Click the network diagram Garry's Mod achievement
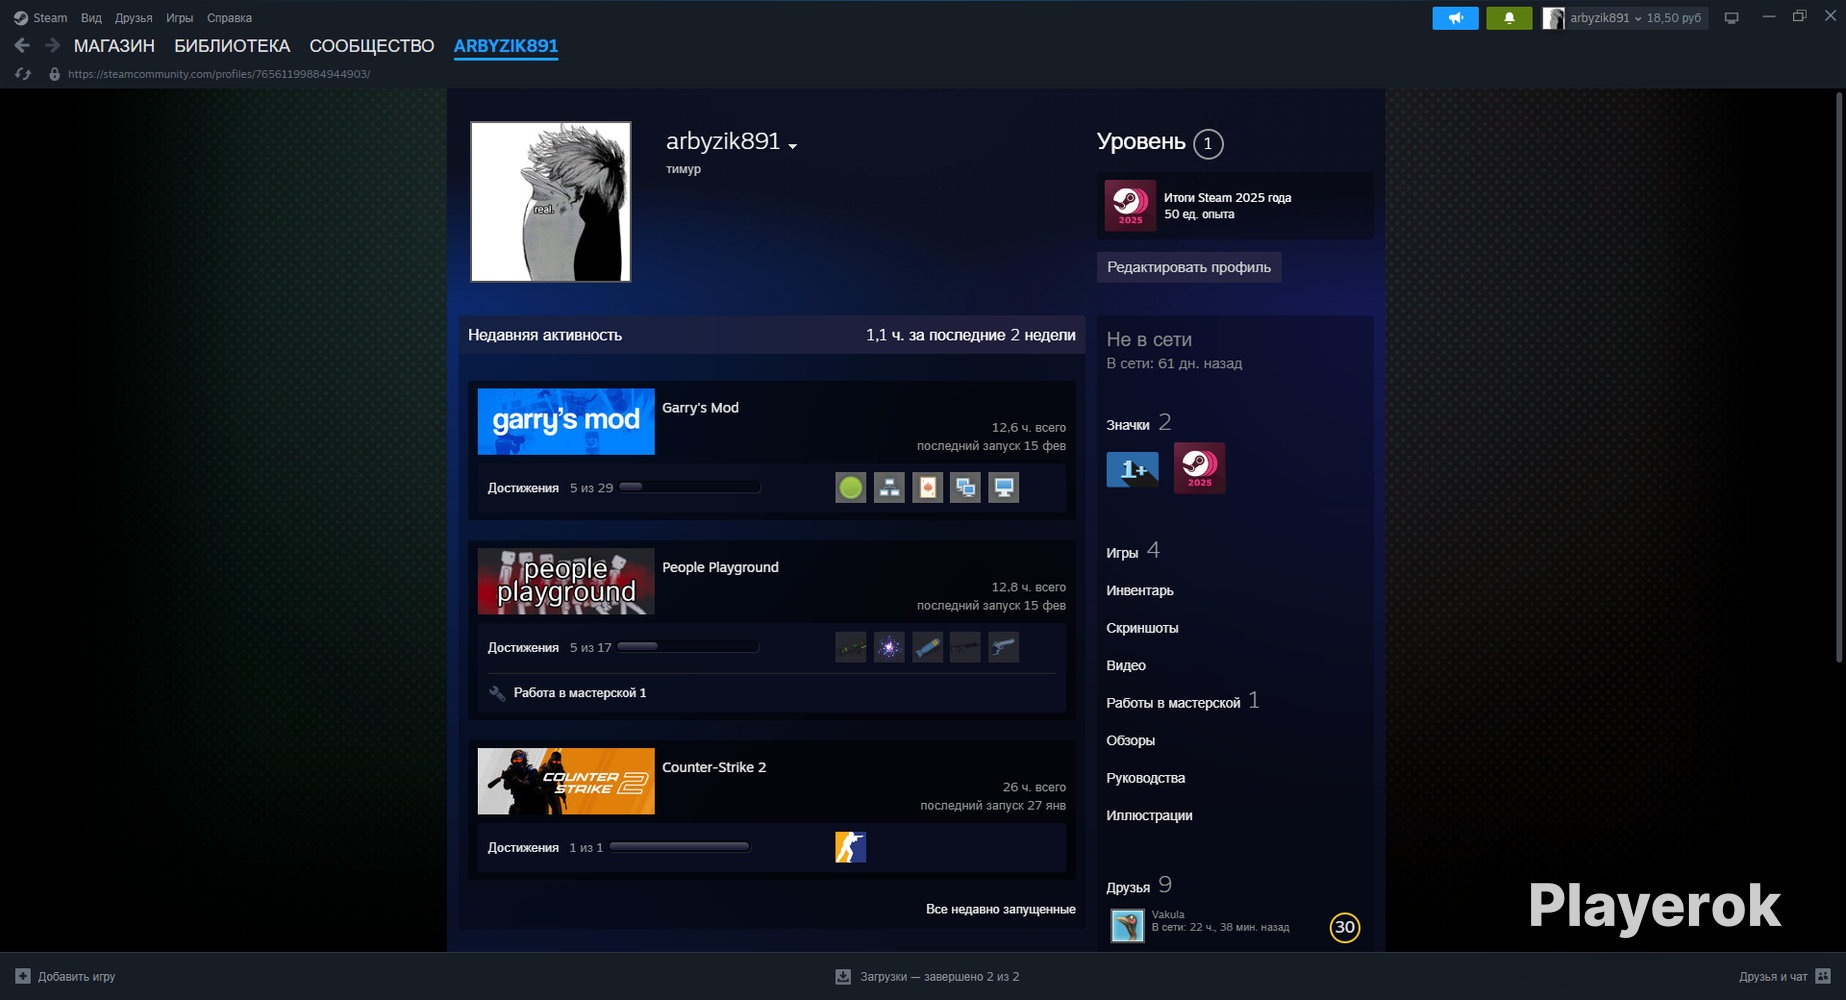 pos(889,488)
